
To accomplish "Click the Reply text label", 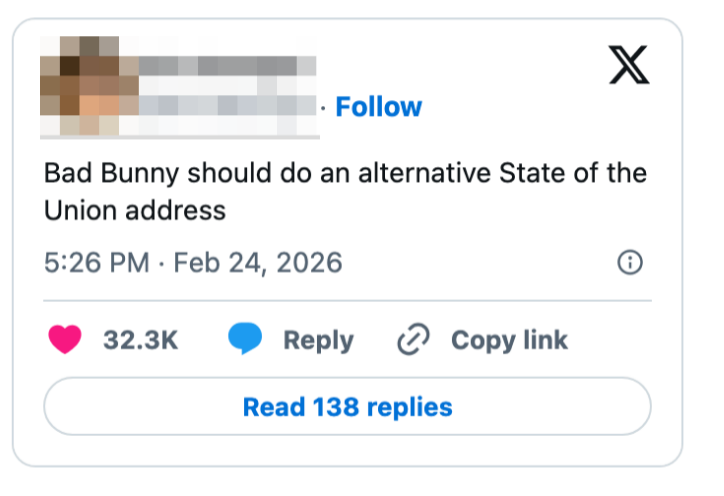I will click(318, 340).
